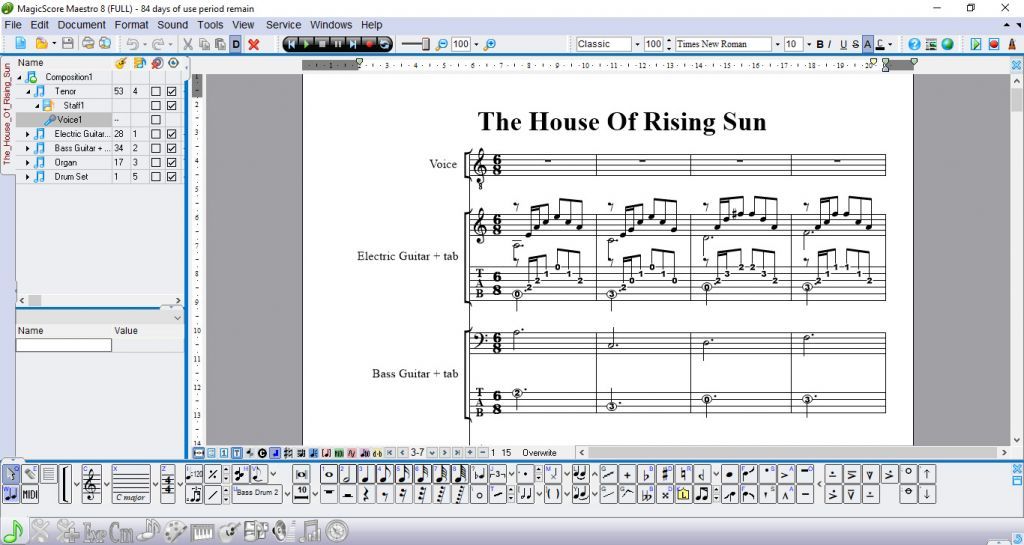This screenshot has width=1024, height=545.
Task: Open the C major key signature dropdown
Action: 155,484
